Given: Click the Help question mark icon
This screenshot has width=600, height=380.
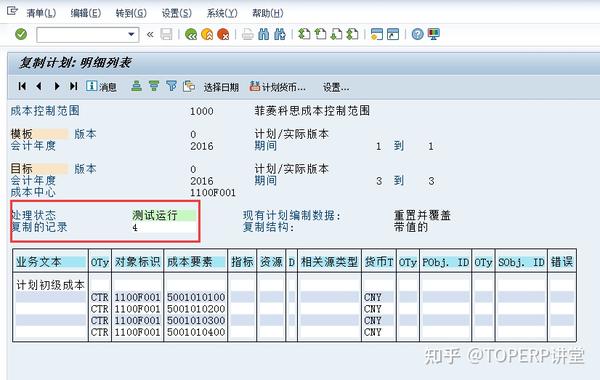Looking at the screenshot, I should pos(417,34).
